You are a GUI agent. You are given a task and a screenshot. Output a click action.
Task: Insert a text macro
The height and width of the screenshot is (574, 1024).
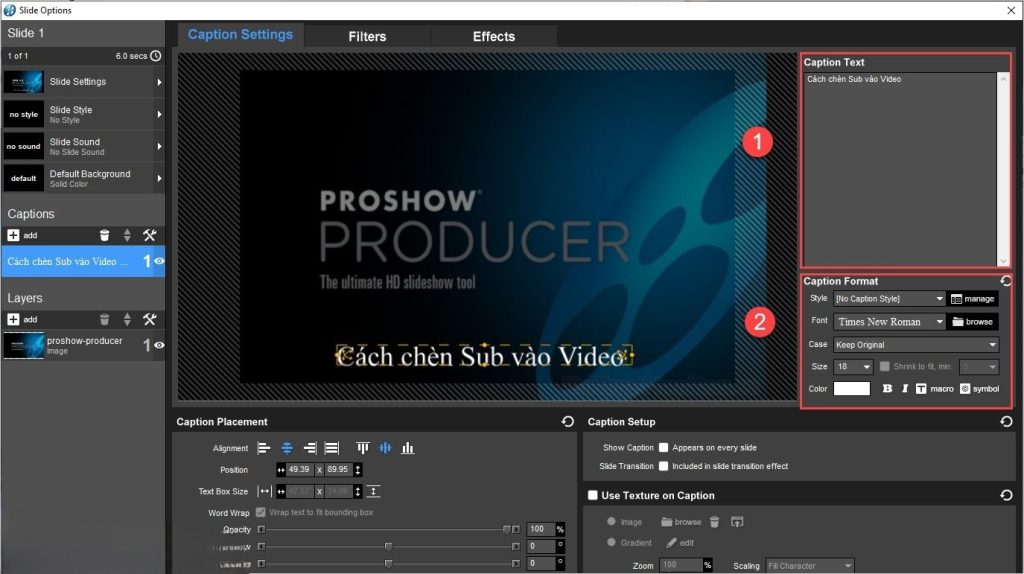(935, 389)
